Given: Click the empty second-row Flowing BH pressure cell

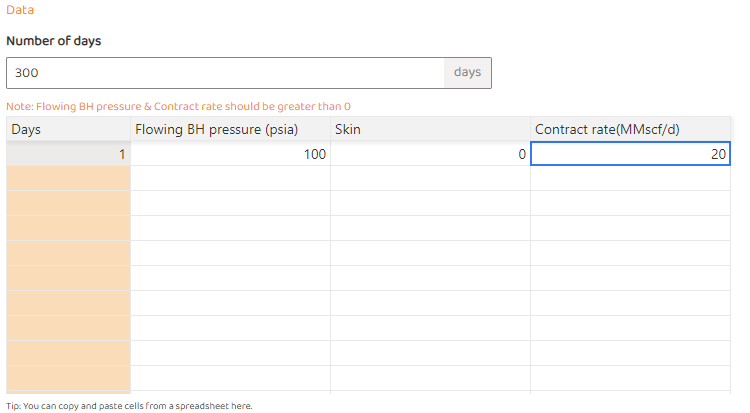Looking at the screenshot, I should (x=230, y=178).
